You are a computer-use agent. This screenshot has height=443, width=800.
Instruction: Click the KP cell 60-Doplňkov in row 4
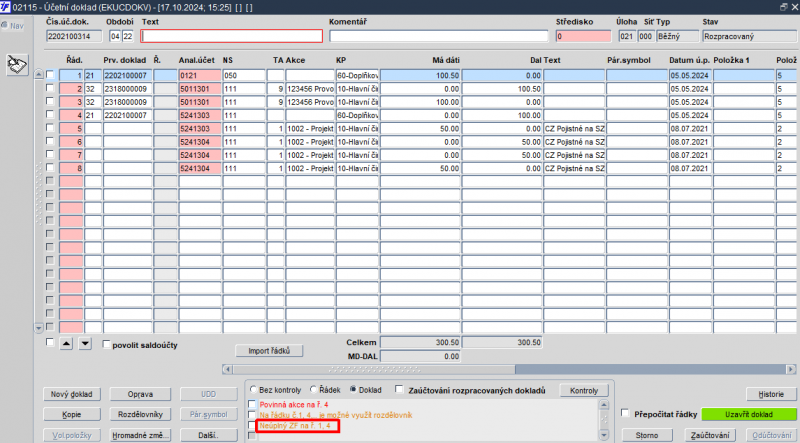click(x=357, y=115)
